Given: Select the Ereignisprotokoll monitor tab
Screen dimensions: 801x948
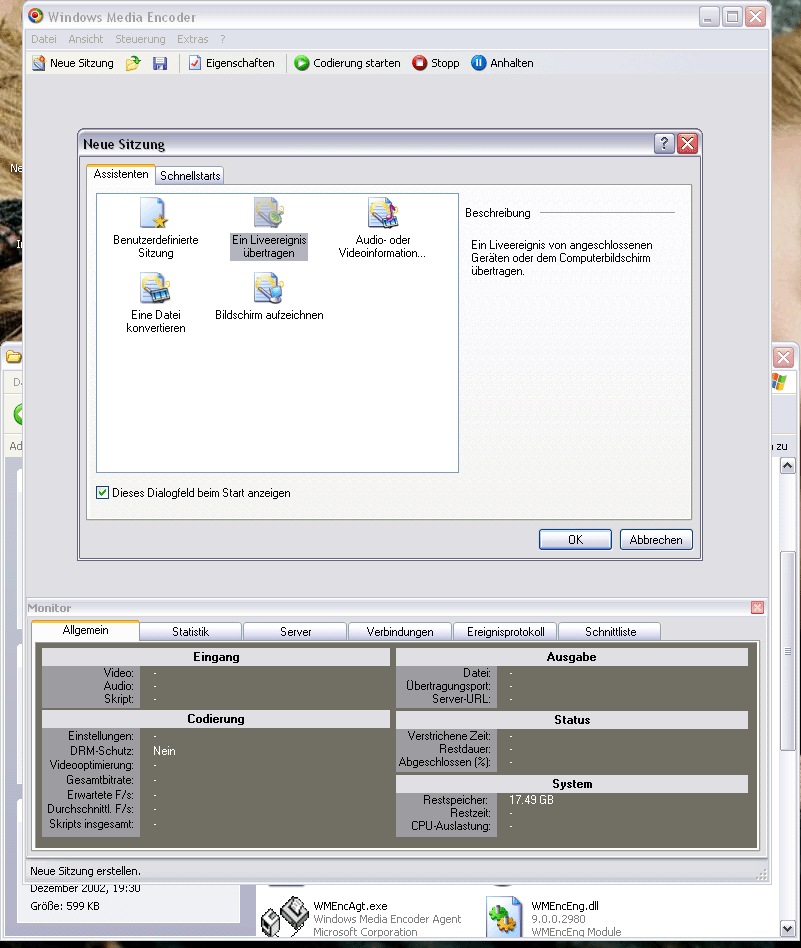Looking at the screenshot, I should (505, 632).
